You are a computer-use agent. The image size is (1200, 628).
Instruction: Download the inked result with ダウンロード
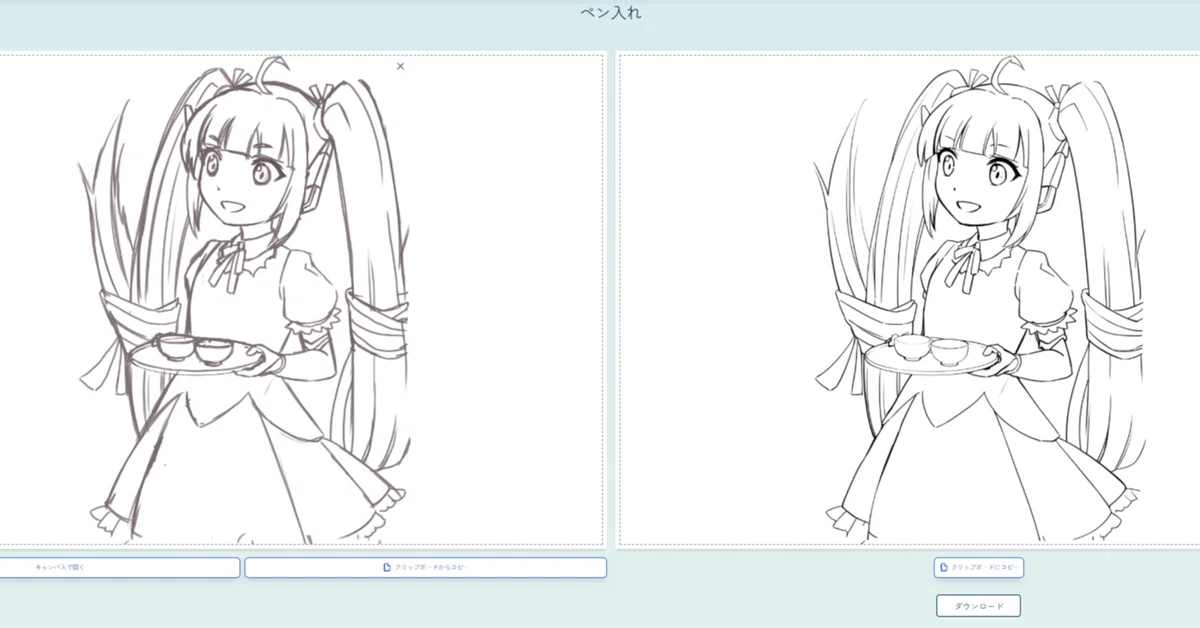[978, 606]
